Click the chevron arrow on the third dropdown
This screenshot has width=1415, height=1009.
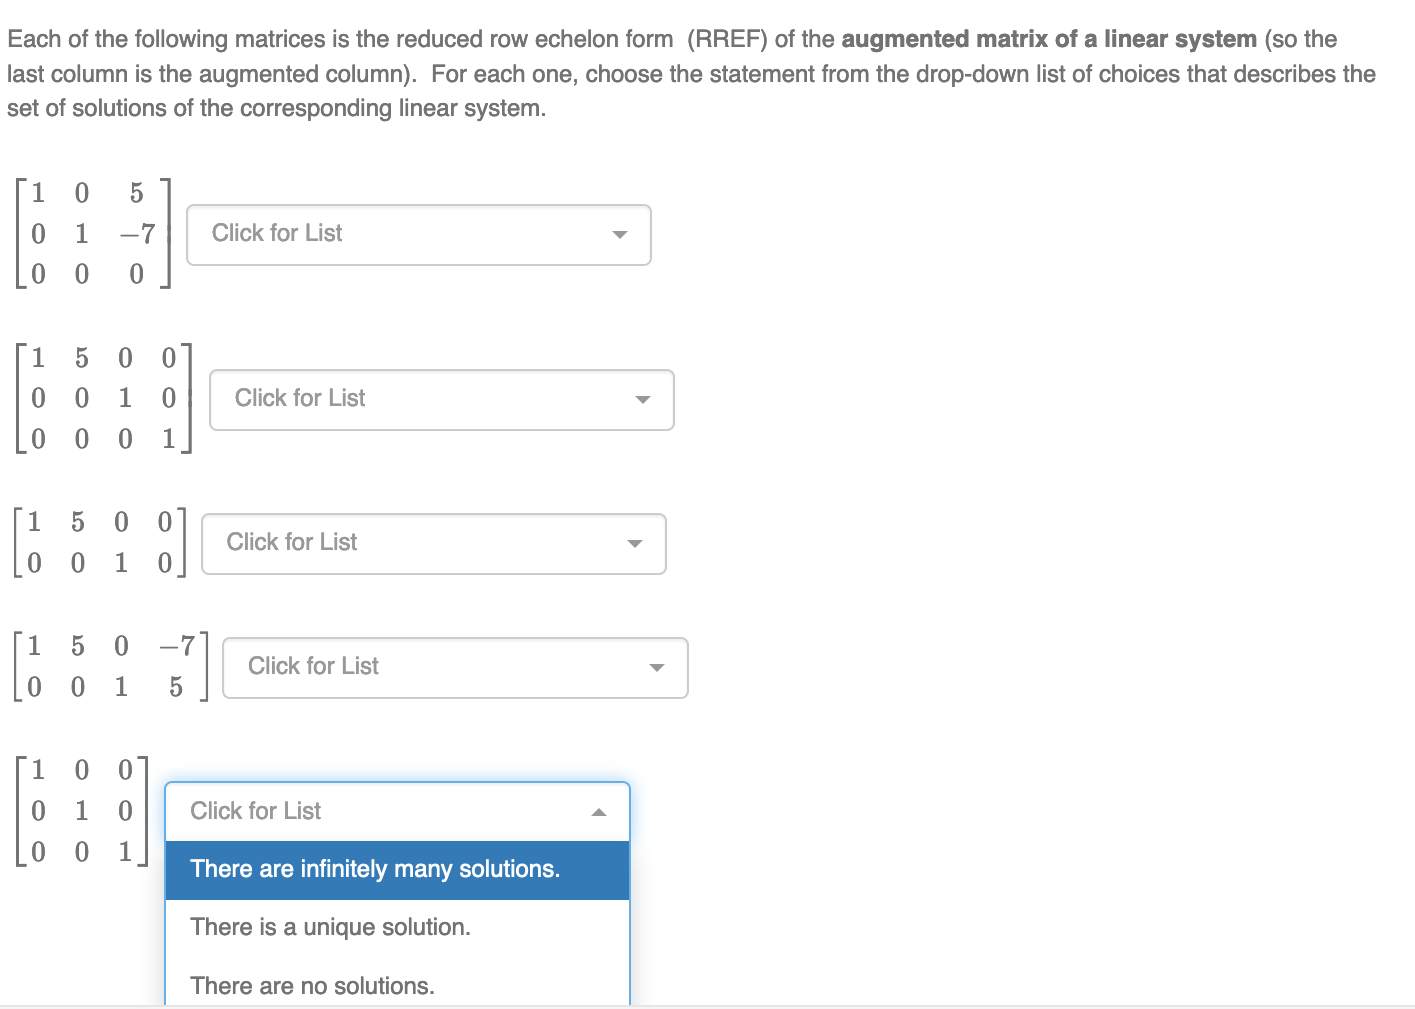click(636, 544)
